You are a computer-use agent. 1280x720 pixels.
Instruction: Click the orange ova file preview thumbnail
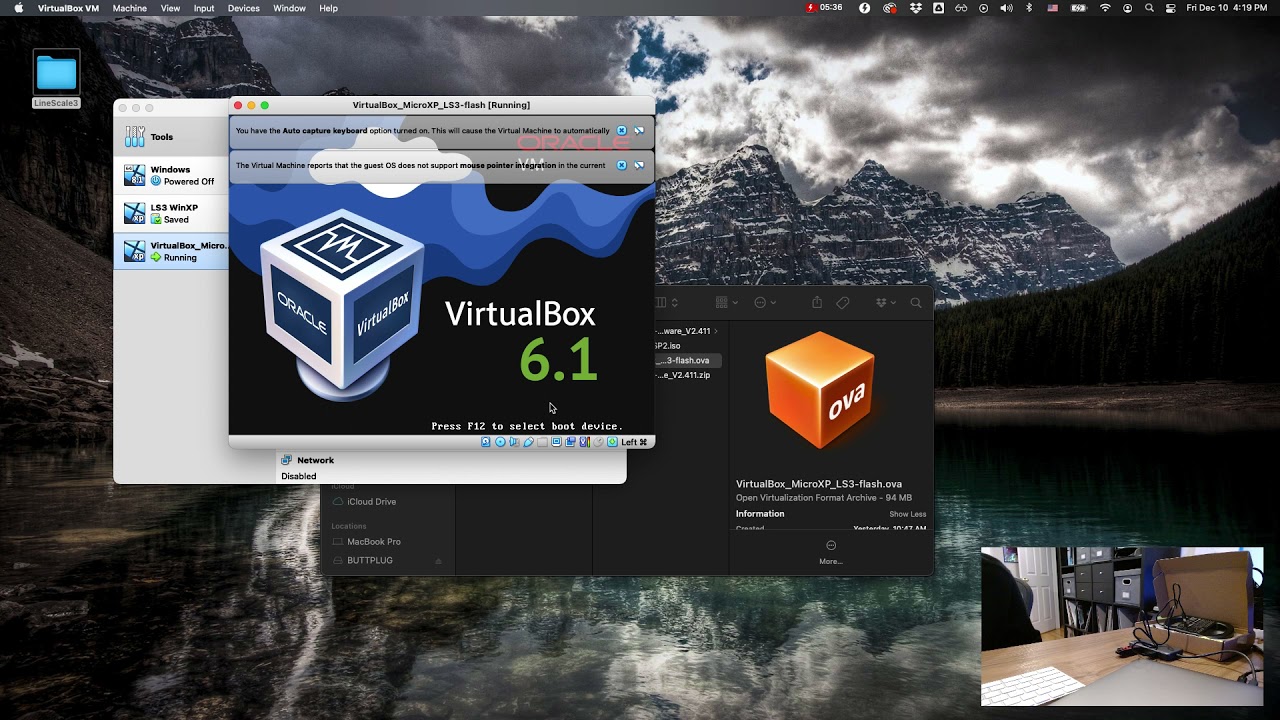(x=820, y=390)
